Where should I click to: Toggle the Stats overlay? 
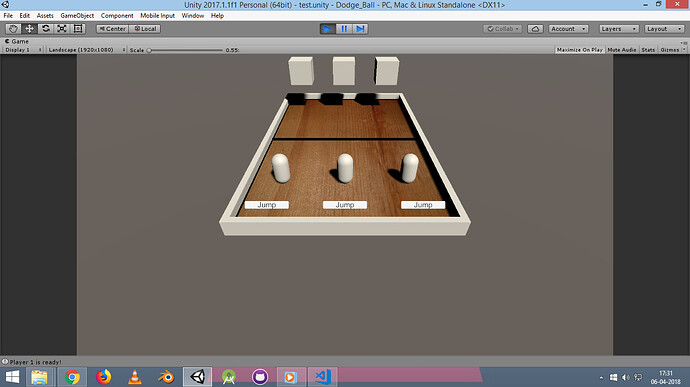coord(648,50)
